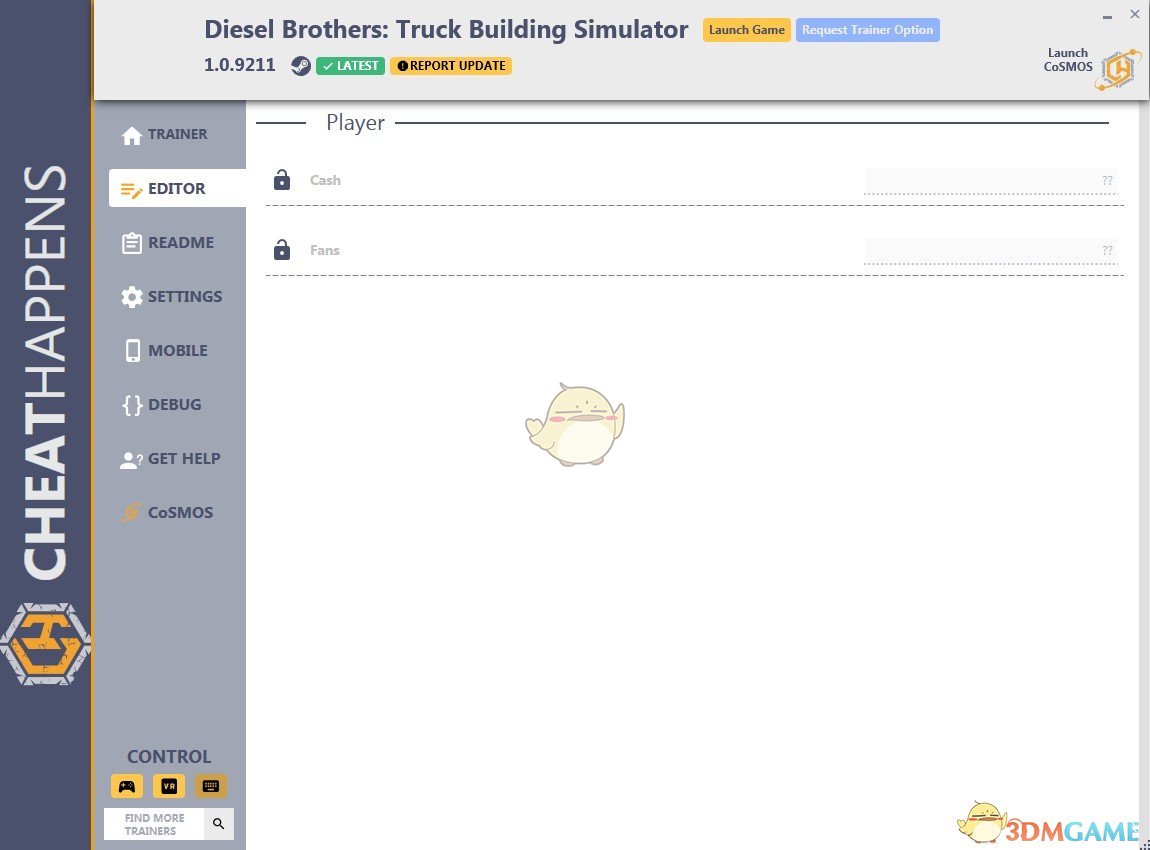
Task: Click the Cheat Happens hexagon logo
Action: tap(45, 644)
